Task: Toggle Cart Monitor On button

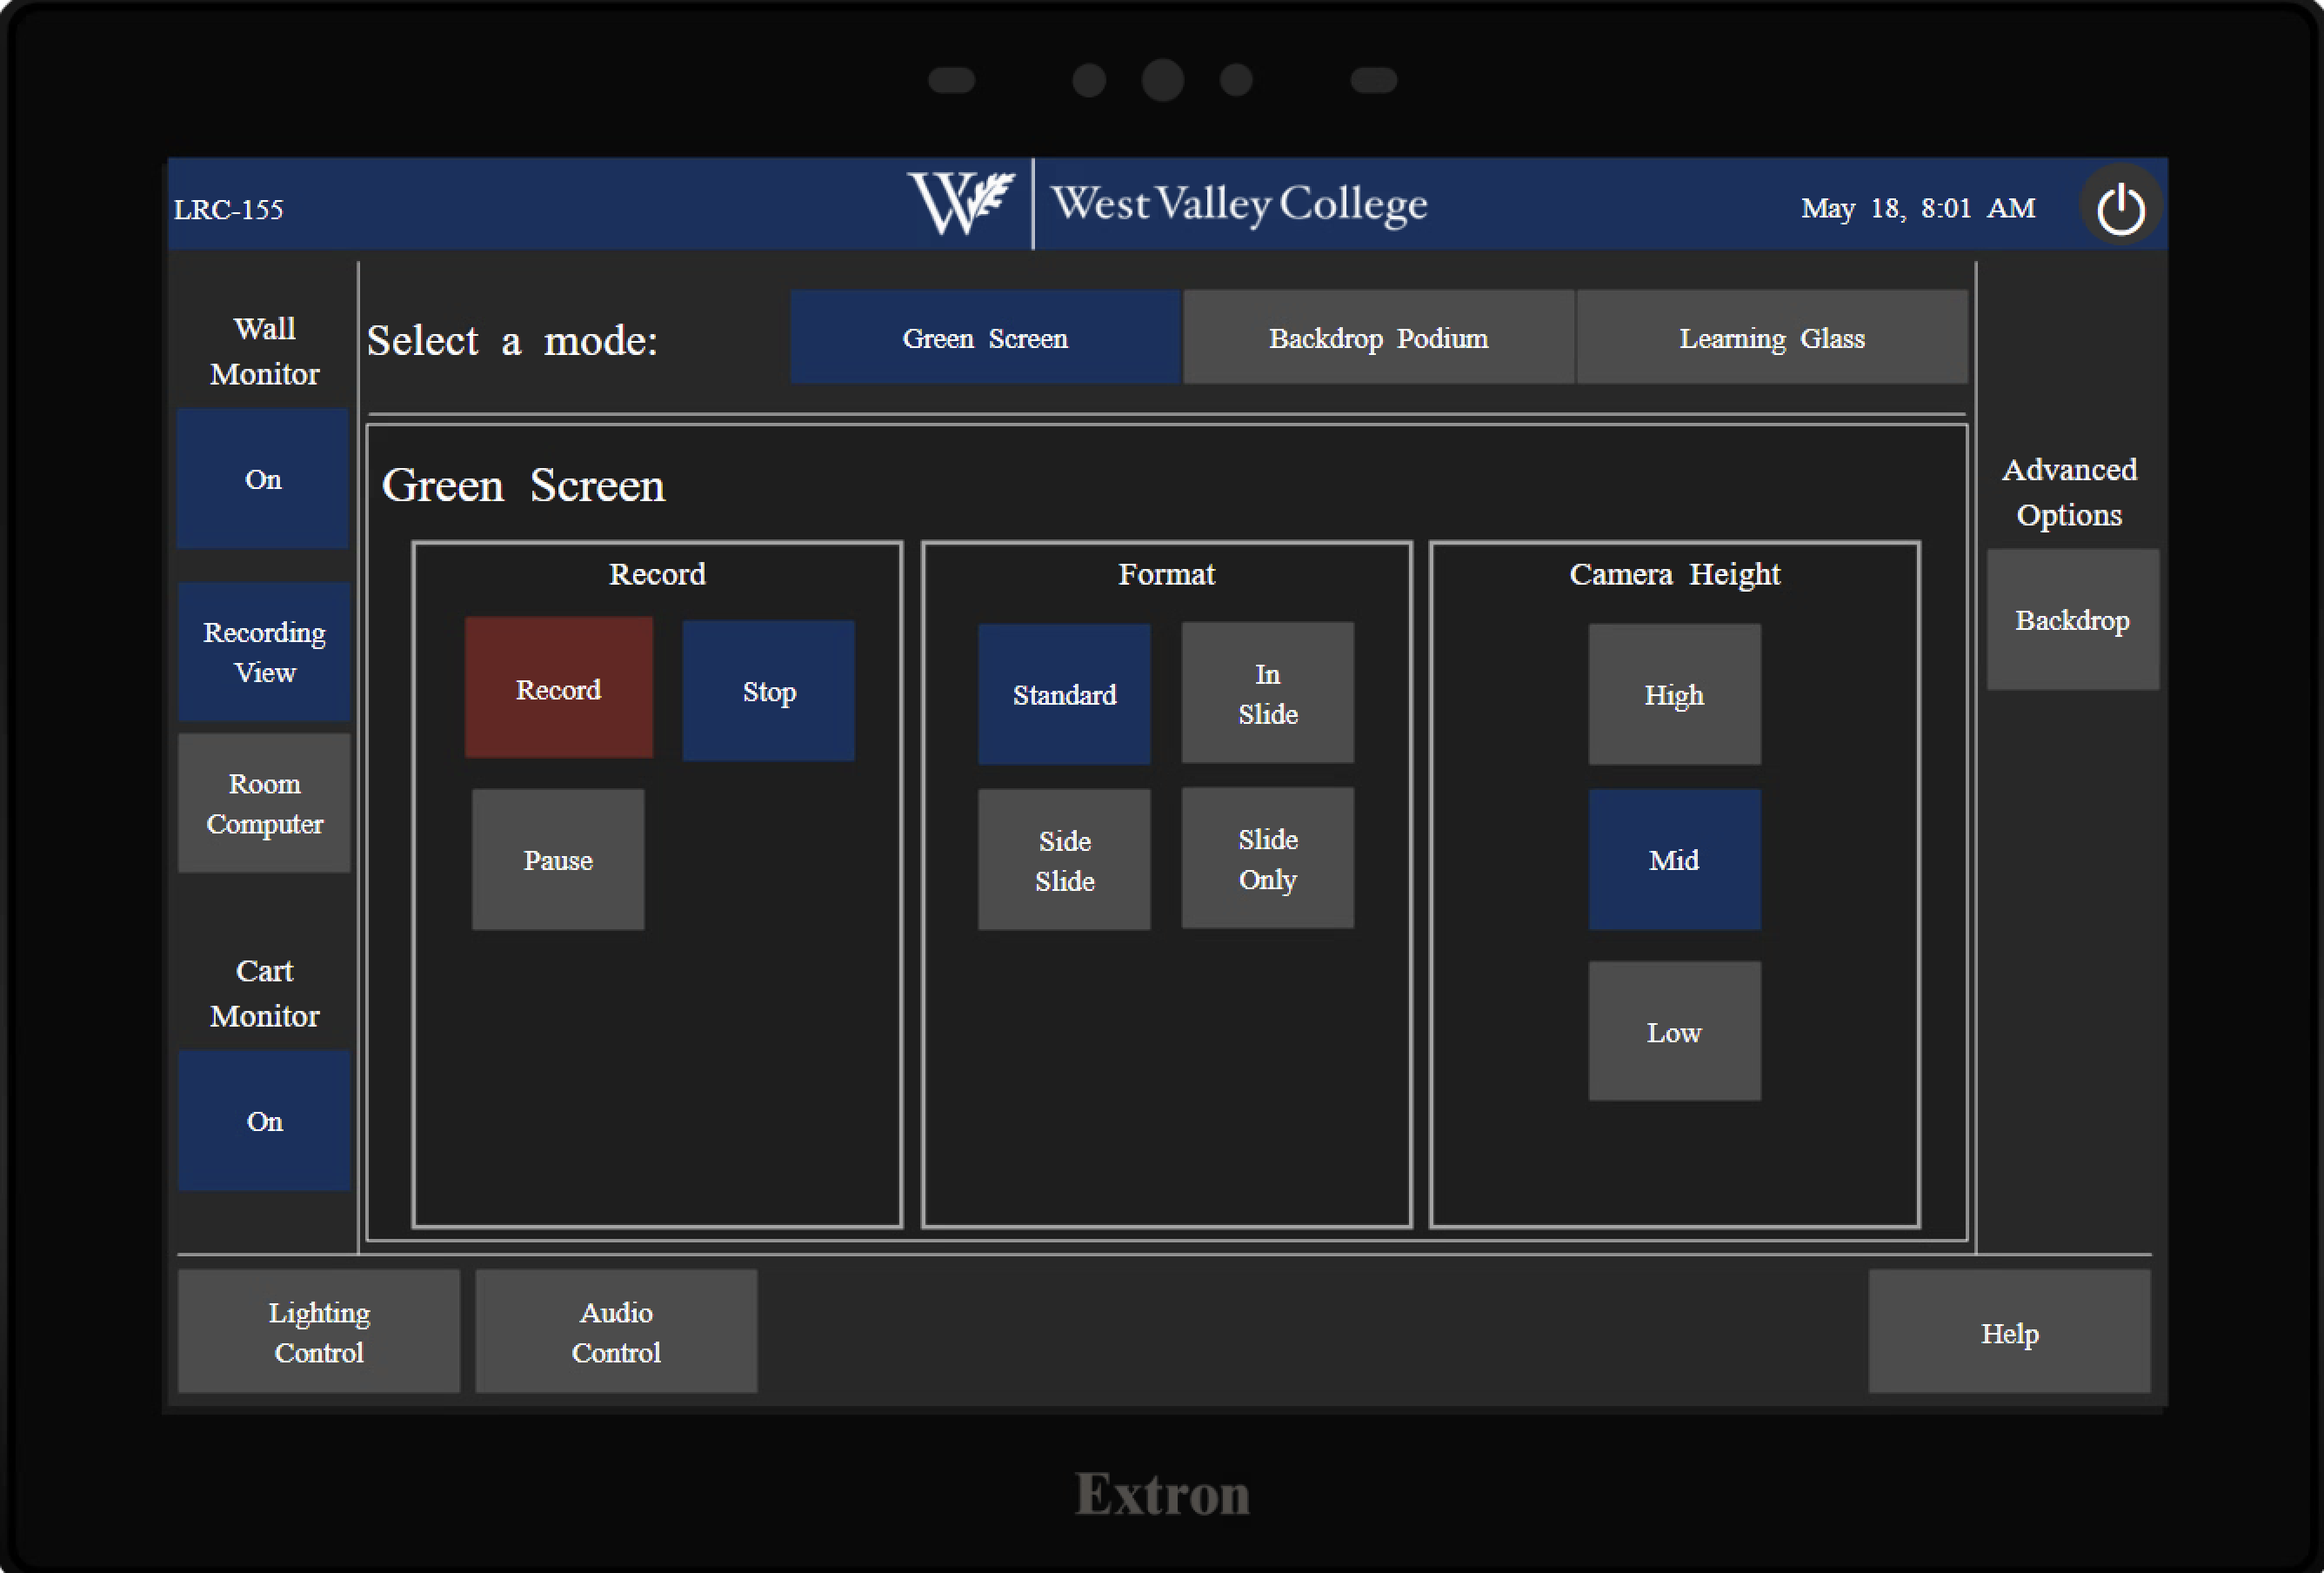Action: 264,1121
